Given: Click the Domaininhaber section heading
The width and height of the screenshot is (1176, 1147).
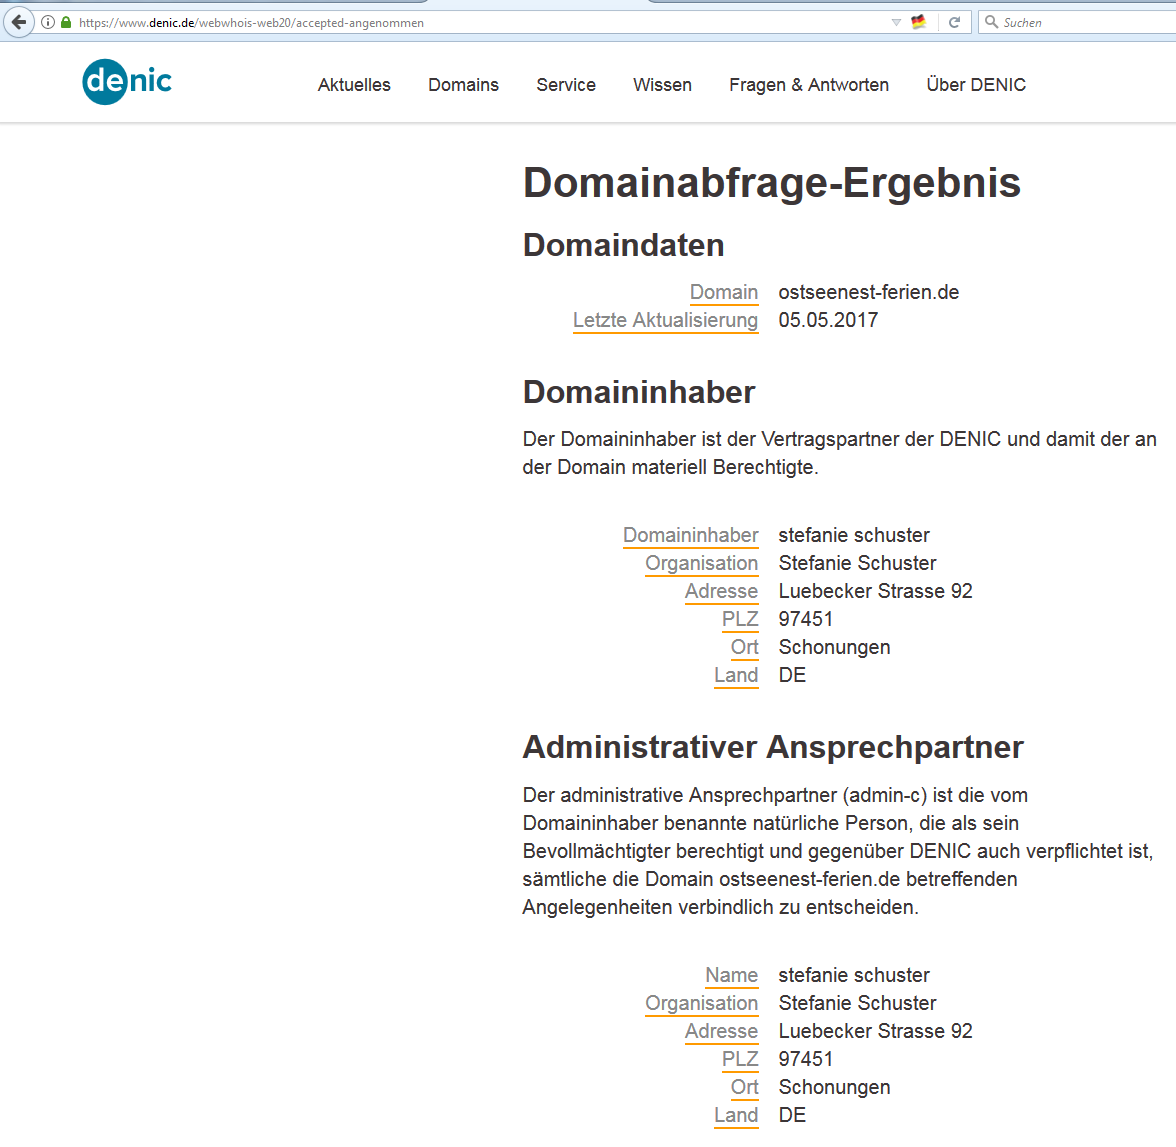Looking at the screenshot, I should (639, 392).
